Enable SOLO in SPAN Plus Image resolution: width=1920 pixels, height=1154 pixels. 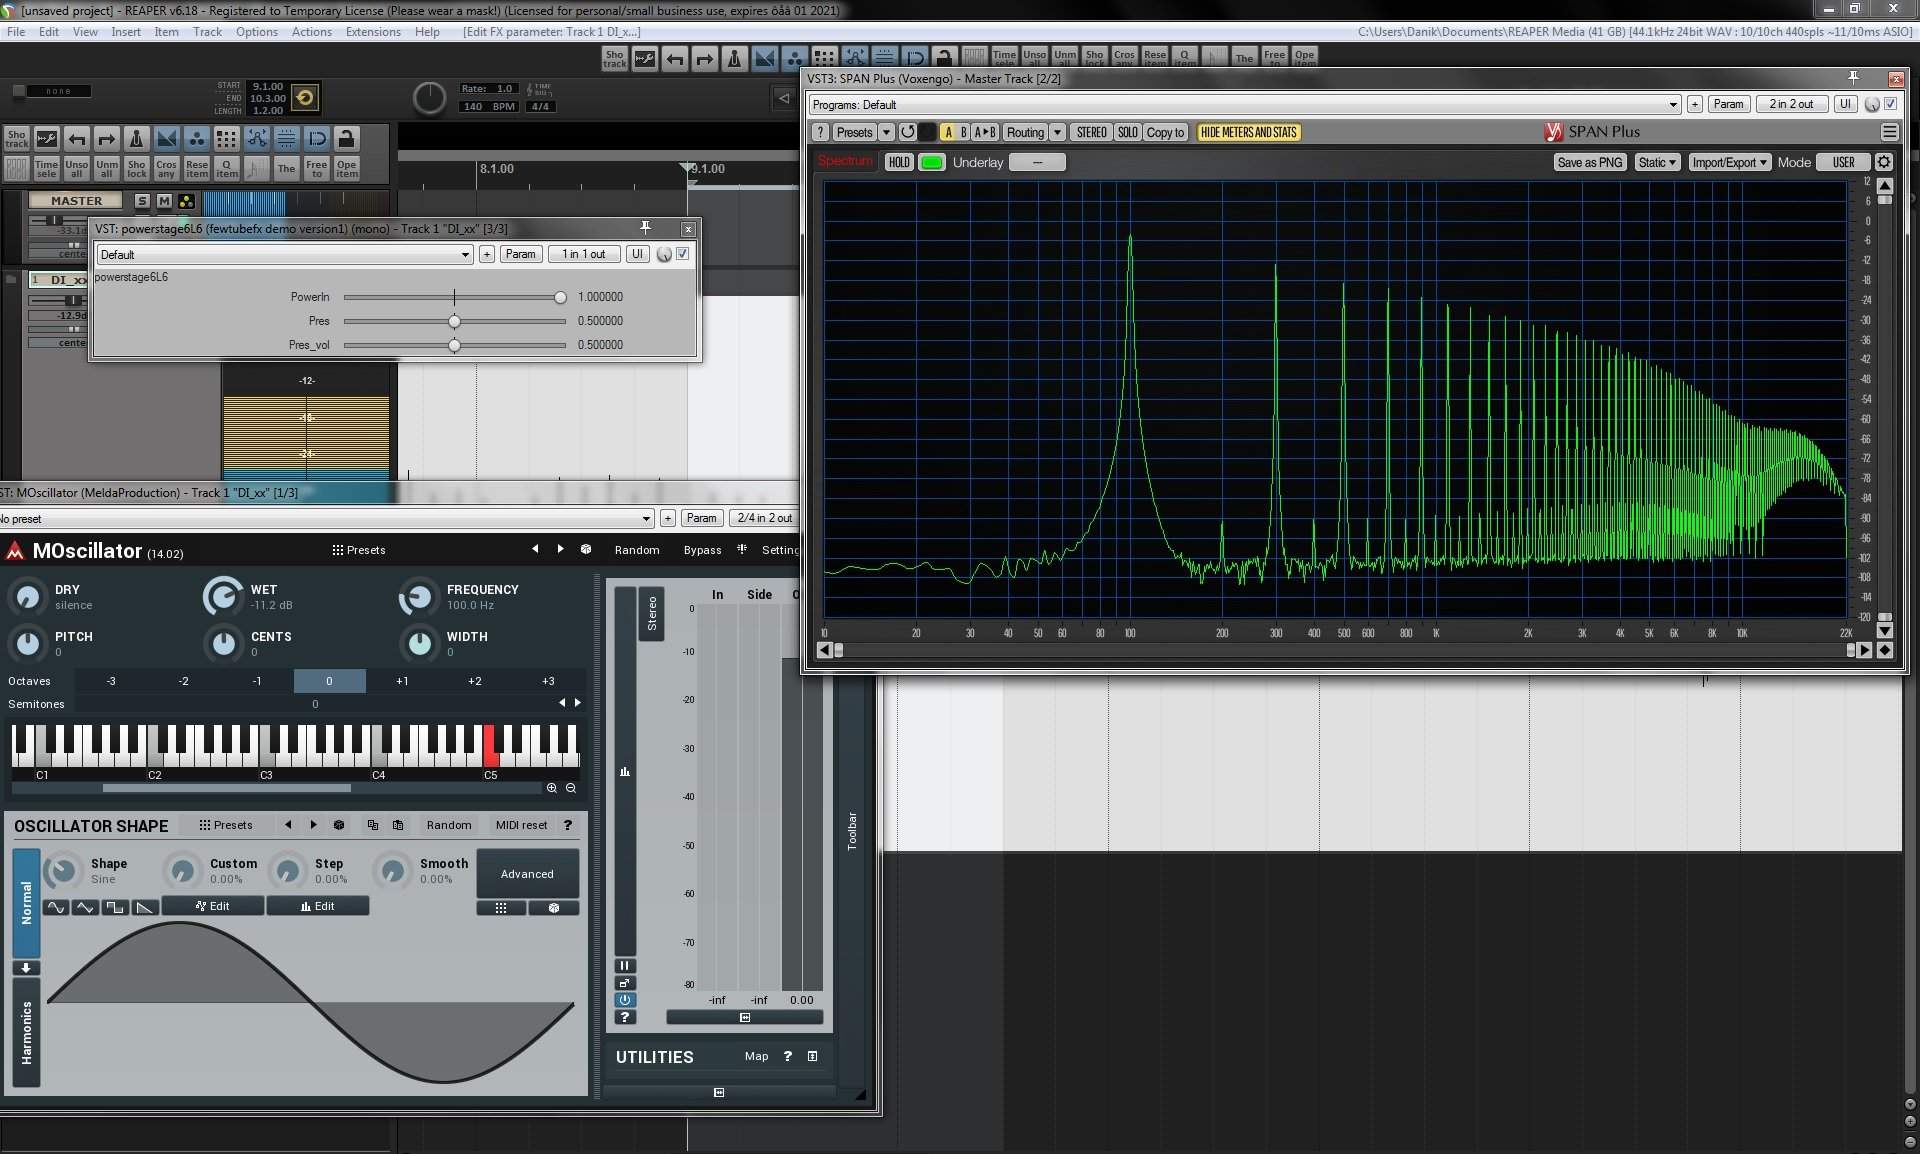(x=1127, y=132)
